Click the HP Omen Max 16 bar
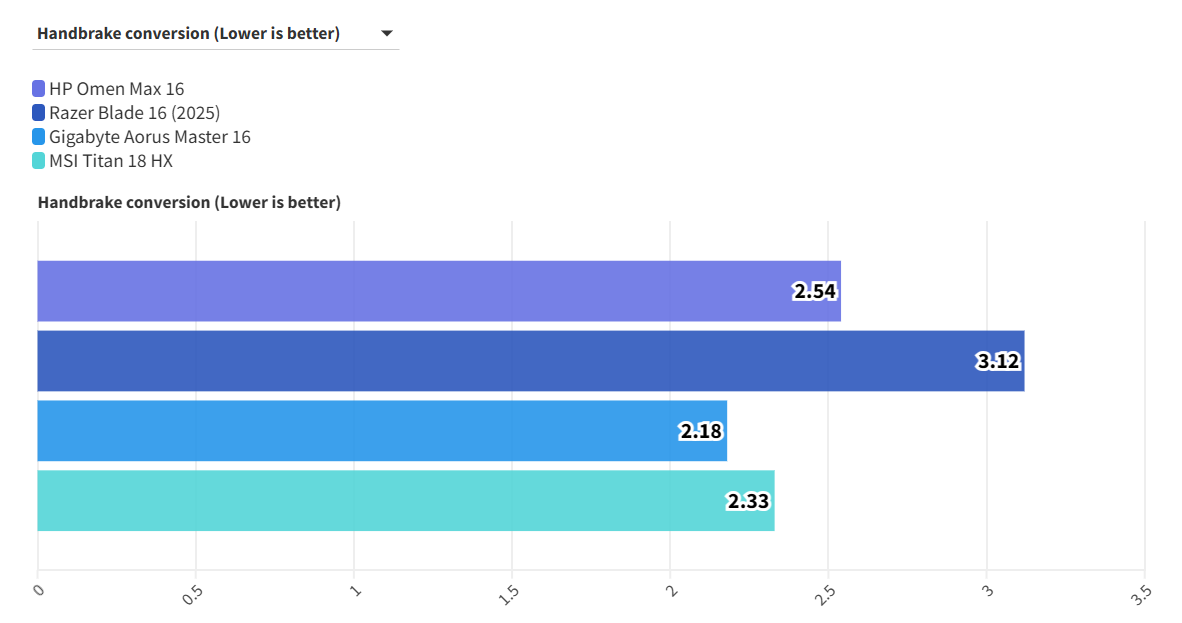Viewport: 1182px width, 623px height. [x=400, y=291]
